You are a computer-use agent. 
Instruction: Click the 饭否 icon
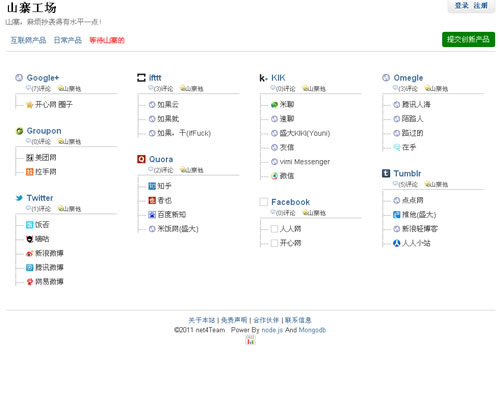(x=30, y=225)
